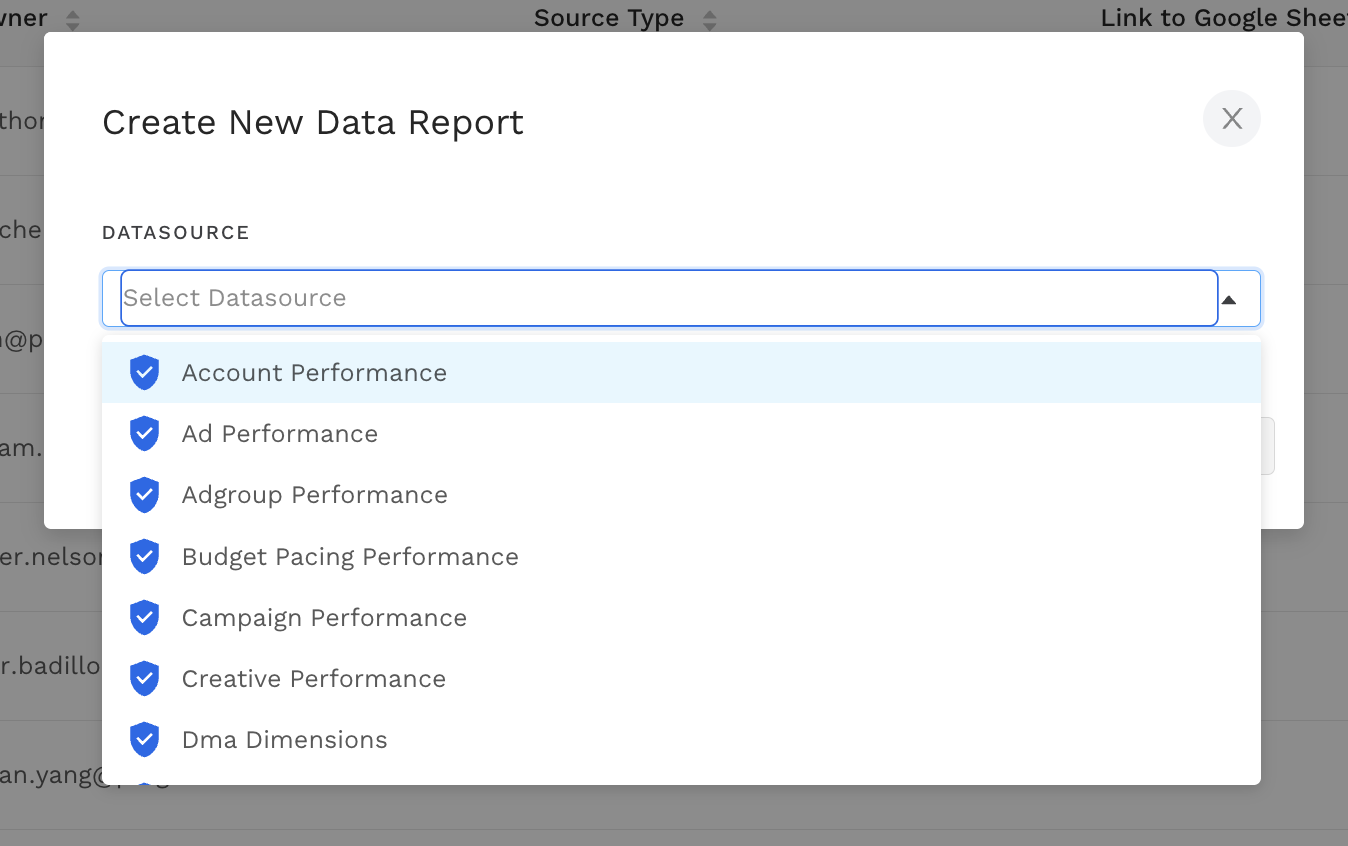Click shield icon beside Dma Dimensions
This screenshot has height=846, width=1348.
[x=145, y=740]
